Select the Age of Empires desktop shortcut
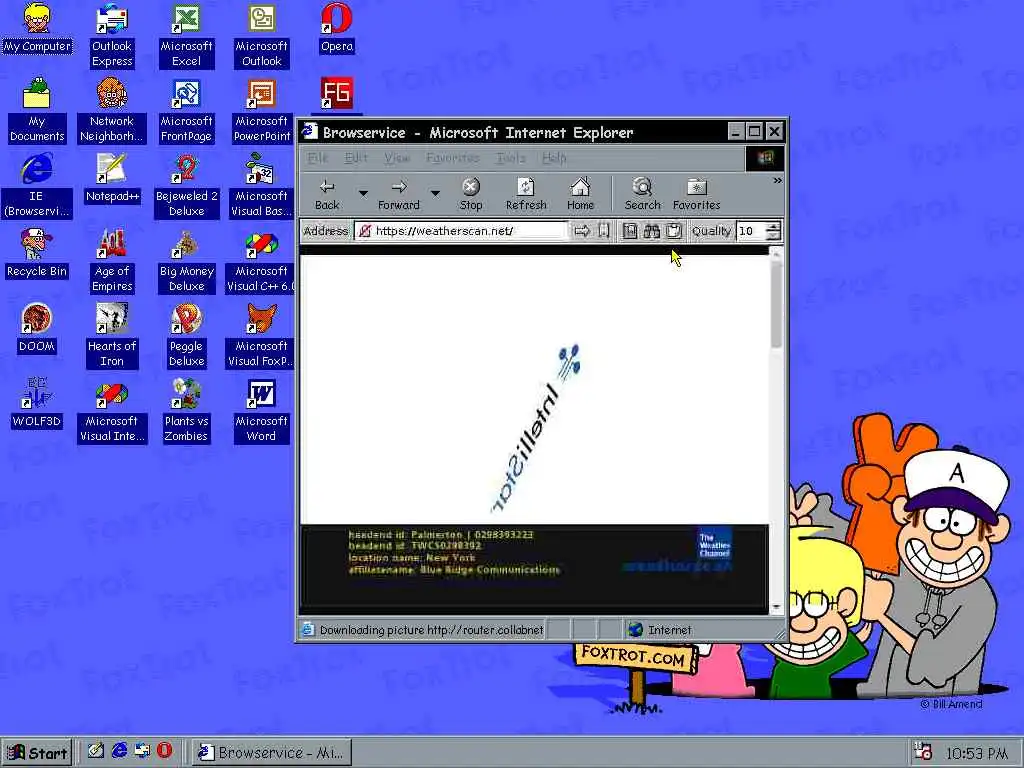Screen dimensions: 1024x768 click(112, 261)
